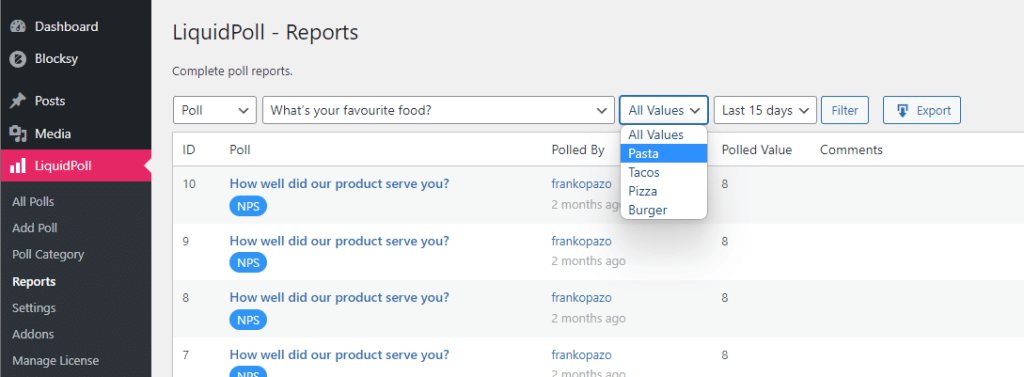
Task: Click NPS badge in row 9
Action: (248, 263)
